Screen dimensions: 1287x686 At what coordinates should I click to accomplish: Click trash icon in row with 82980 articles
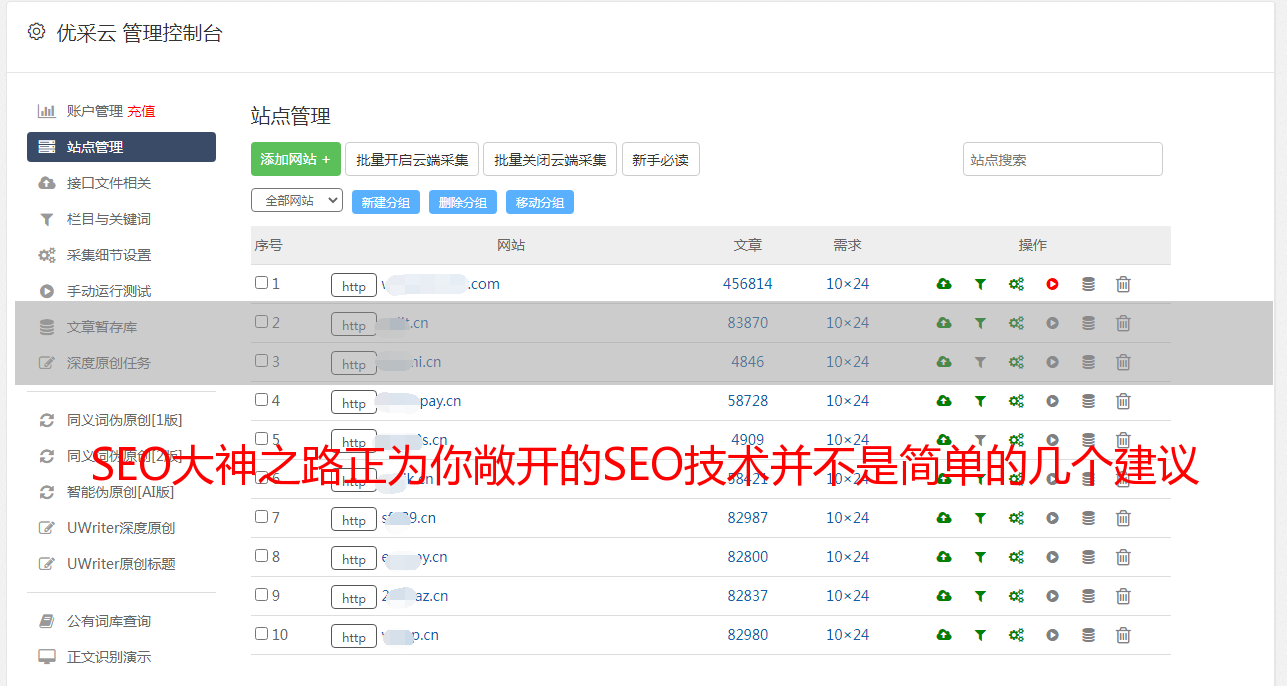click(1123, 635)
